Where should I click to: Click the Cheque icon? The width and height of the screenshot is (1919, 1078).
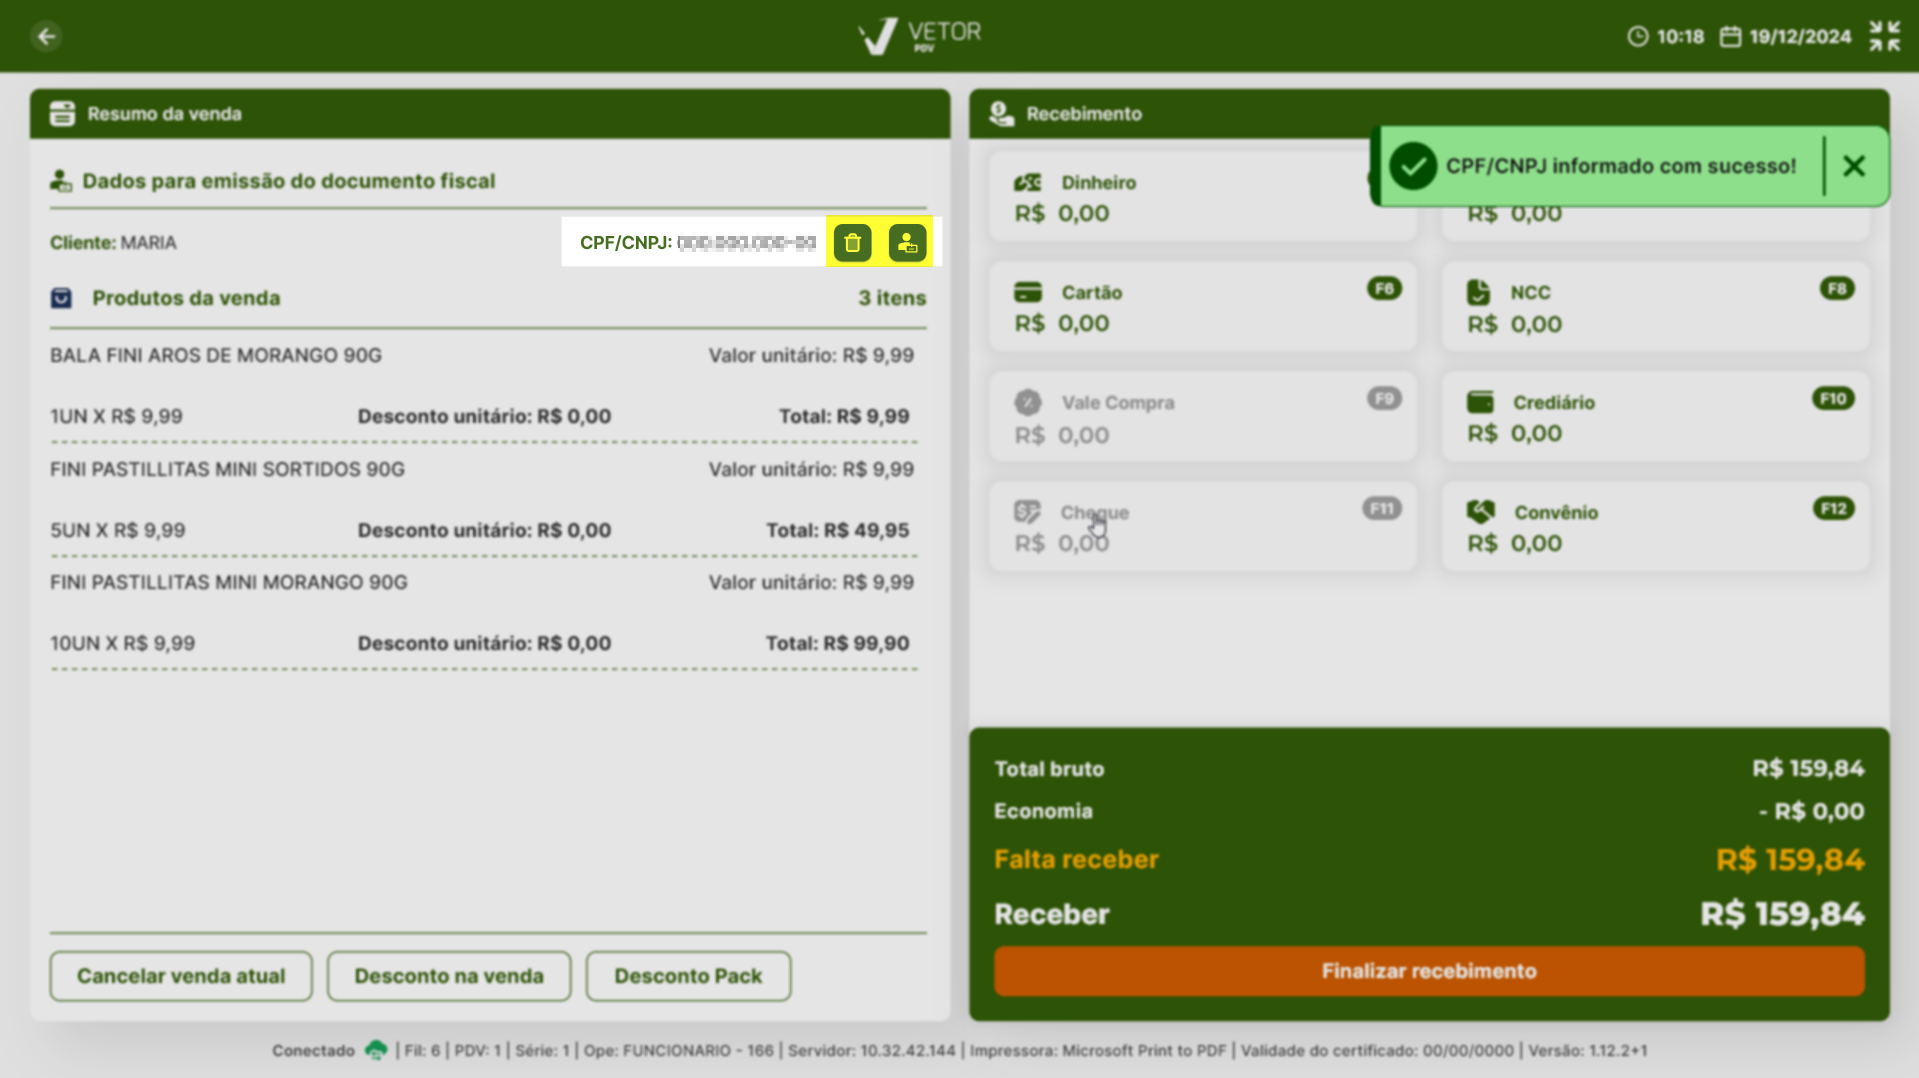(x=1027, y=512)
